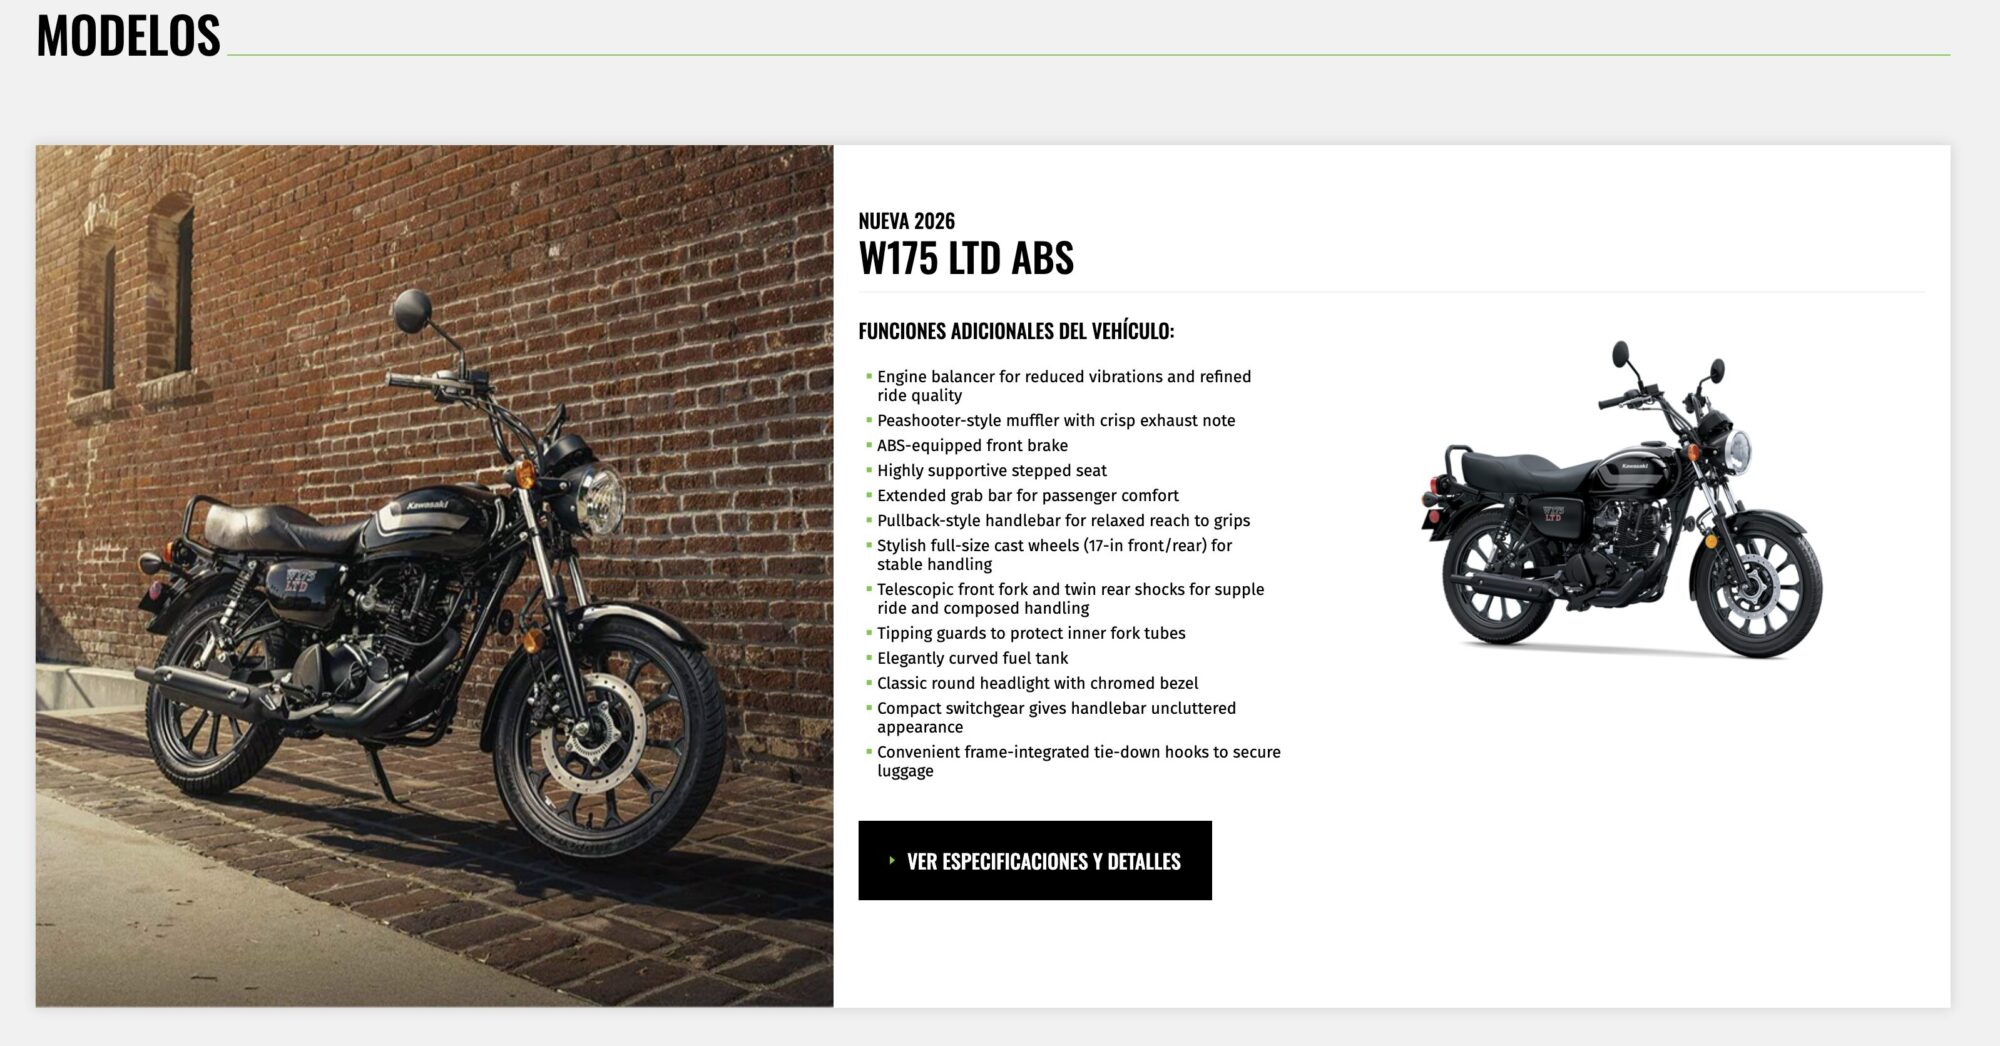Select the Extended grab bar feature
This screenshot has height=1046, width=2000.
[1028, 496]
